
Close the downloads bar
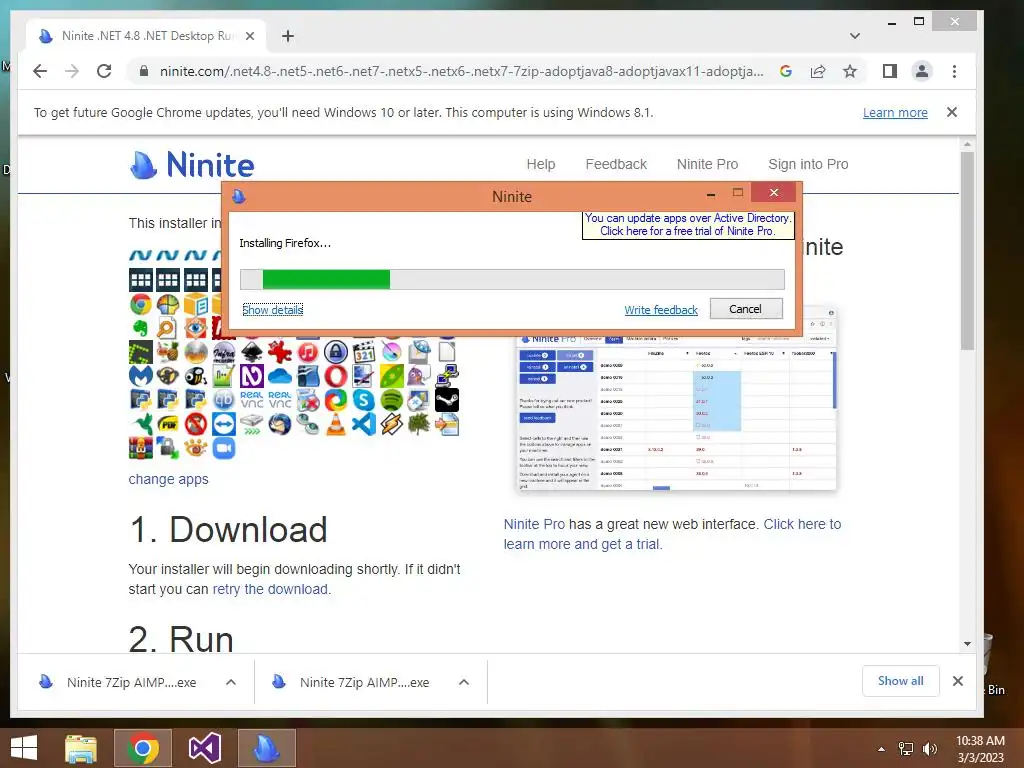[957, 681]
